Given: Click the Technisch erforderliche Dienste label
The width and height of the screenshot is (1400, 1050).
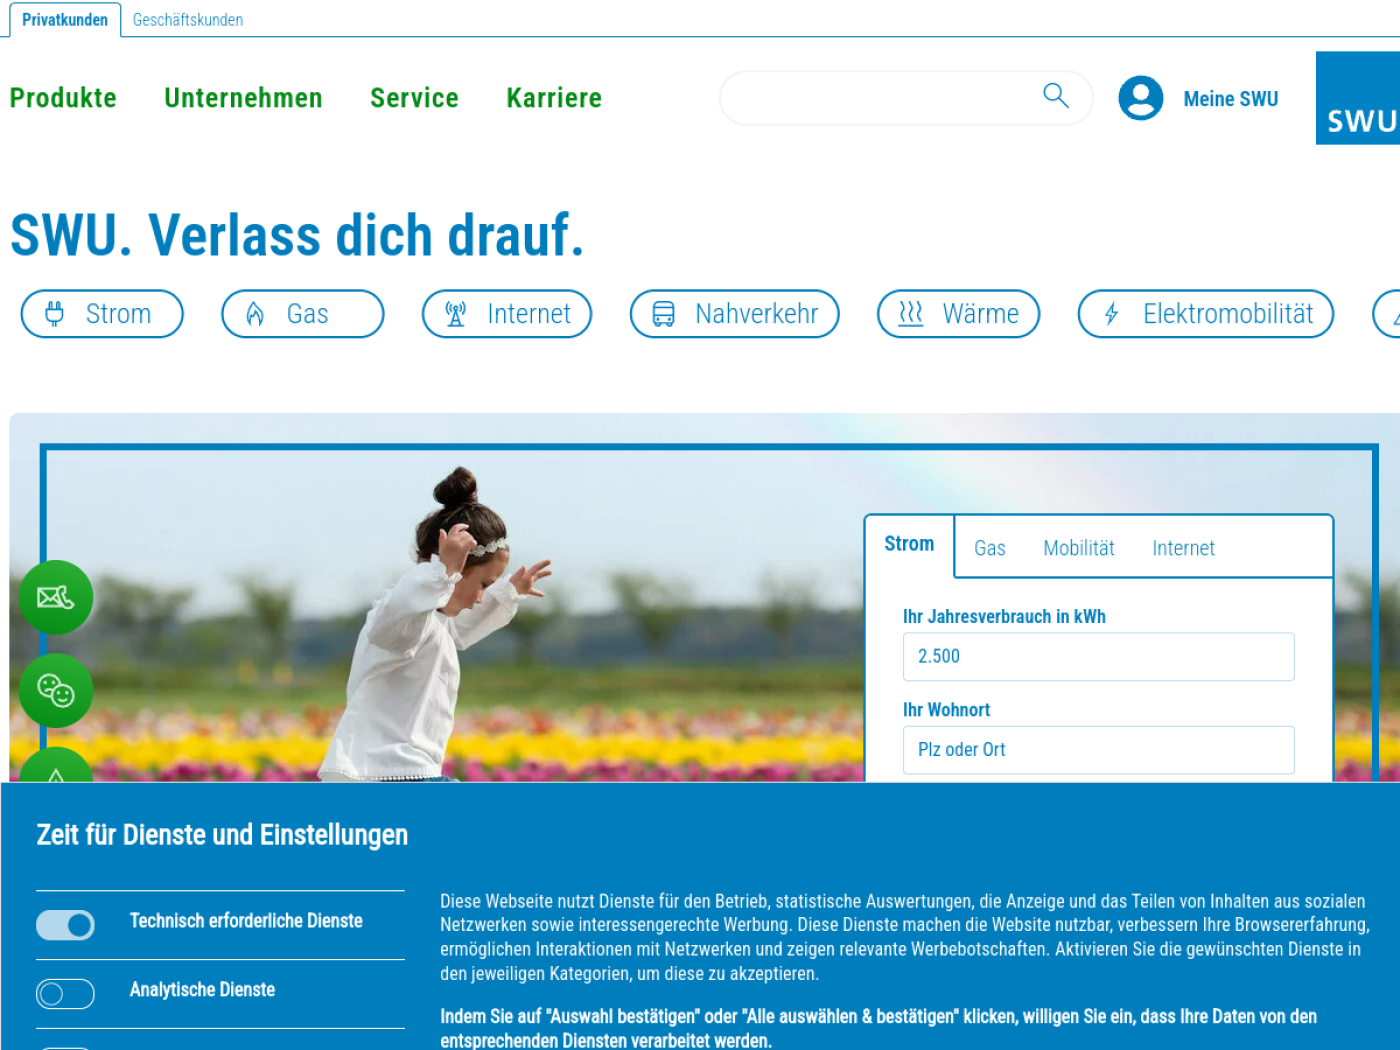Looking at the screenshot, I should pyautogui.click(x=246, y=921).
